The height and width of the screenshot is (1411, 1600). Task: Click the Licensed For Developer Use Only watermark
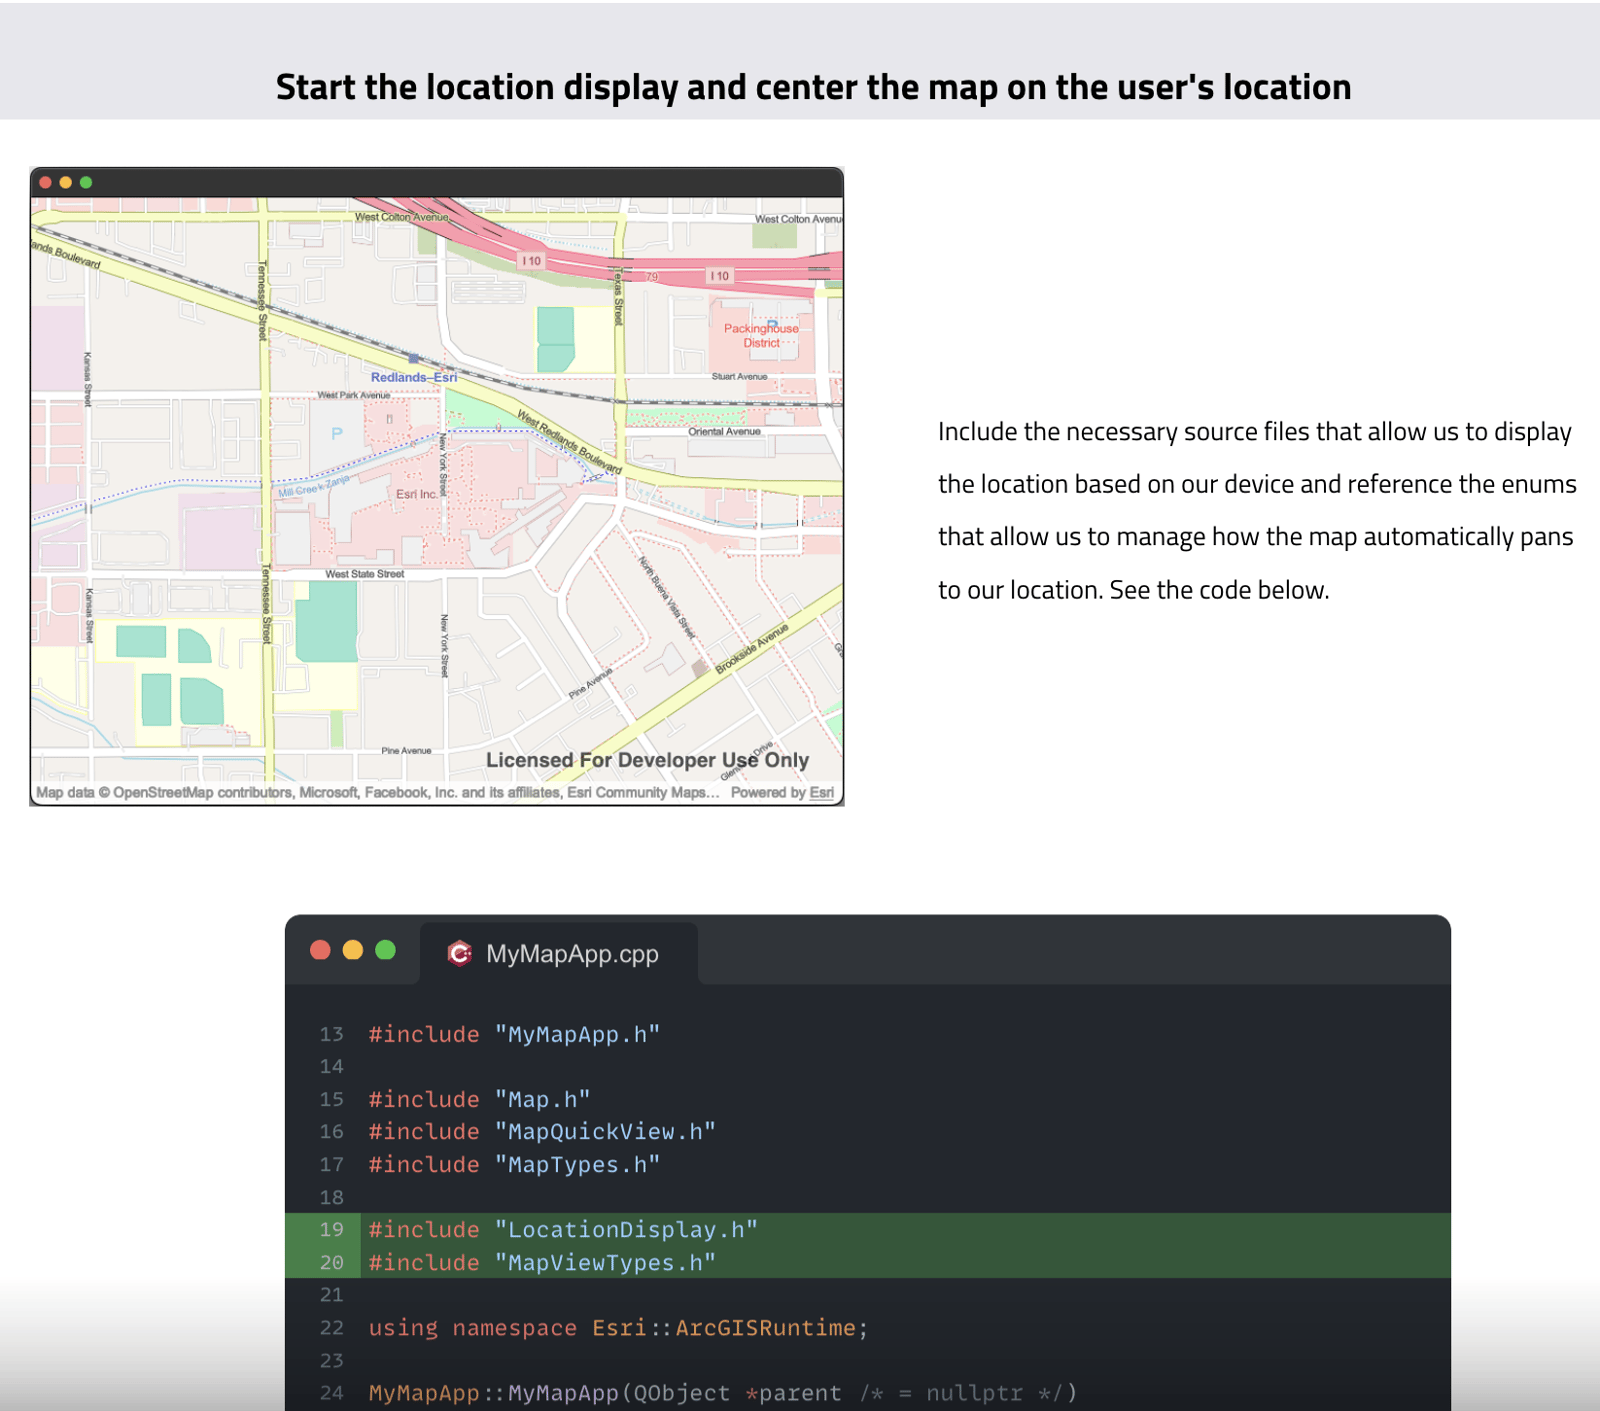point(646,760)
